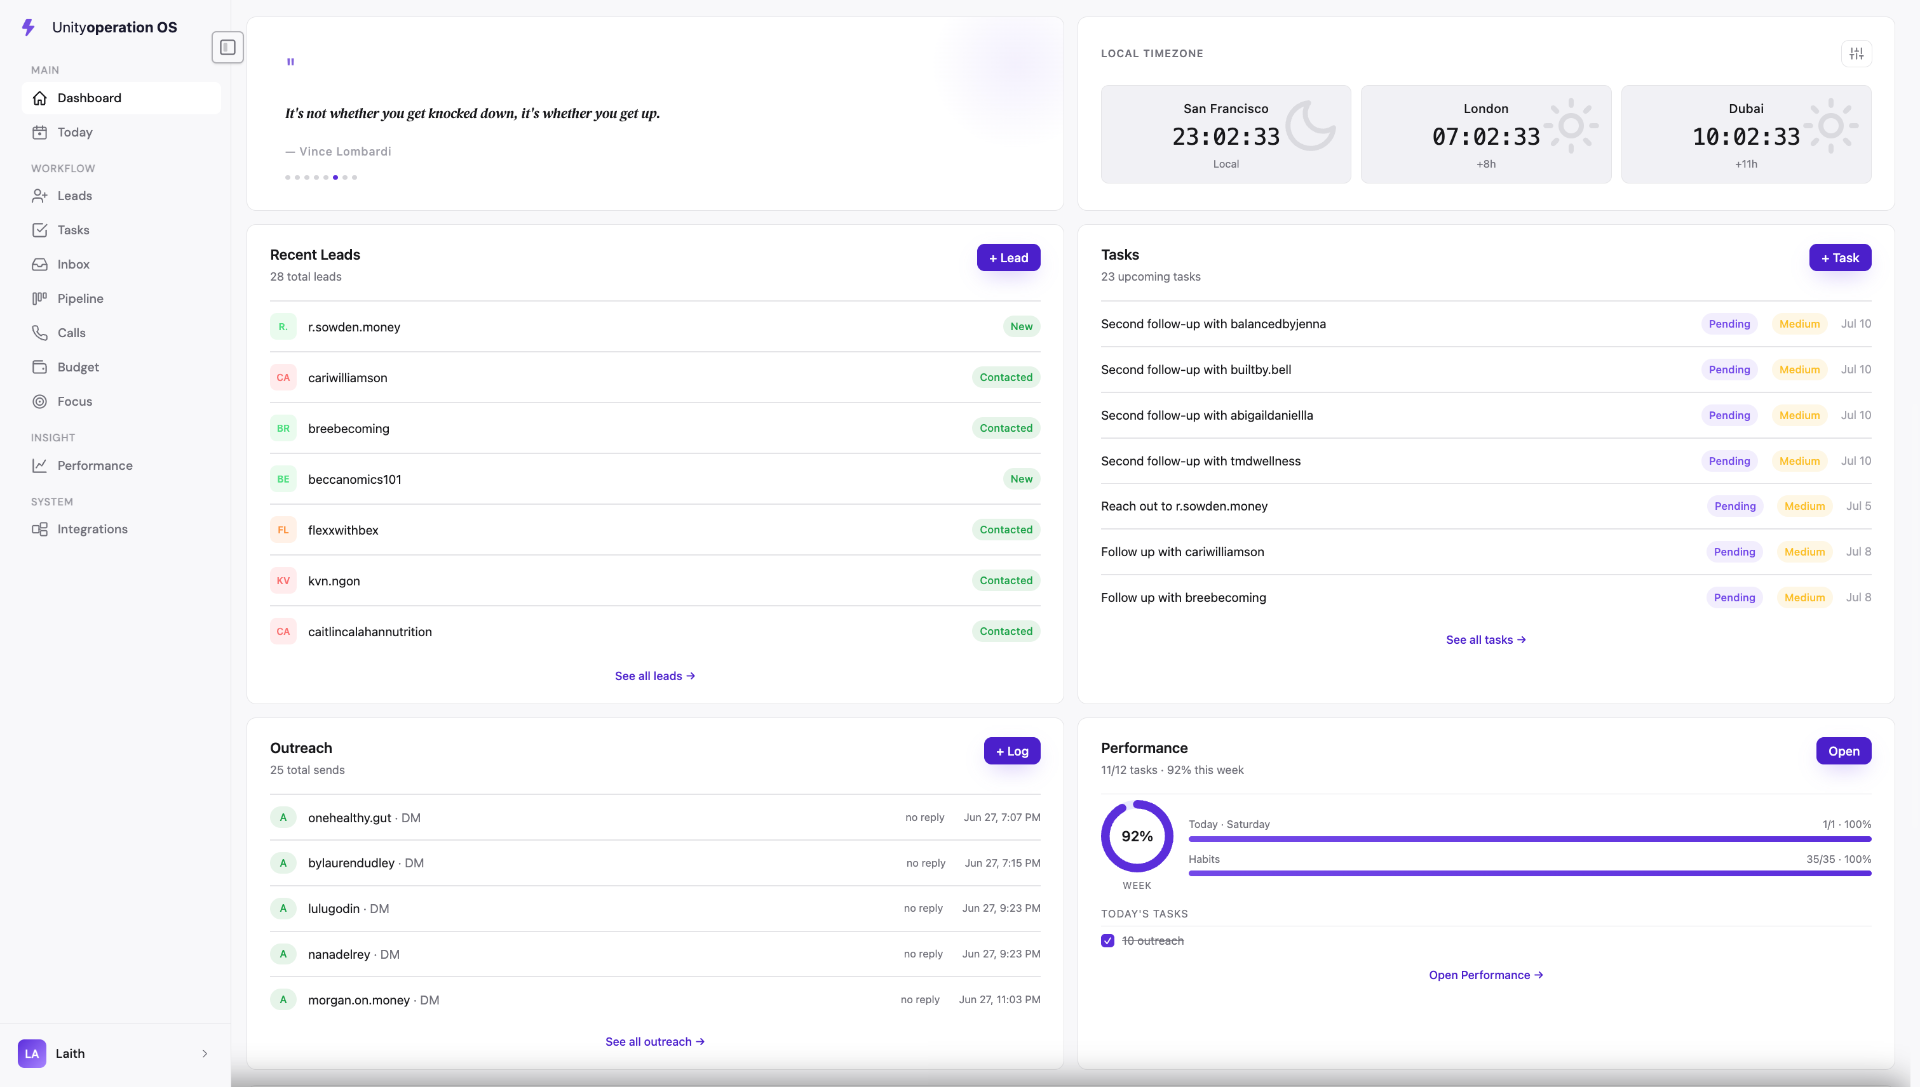Click the + Lead button

1008,258
